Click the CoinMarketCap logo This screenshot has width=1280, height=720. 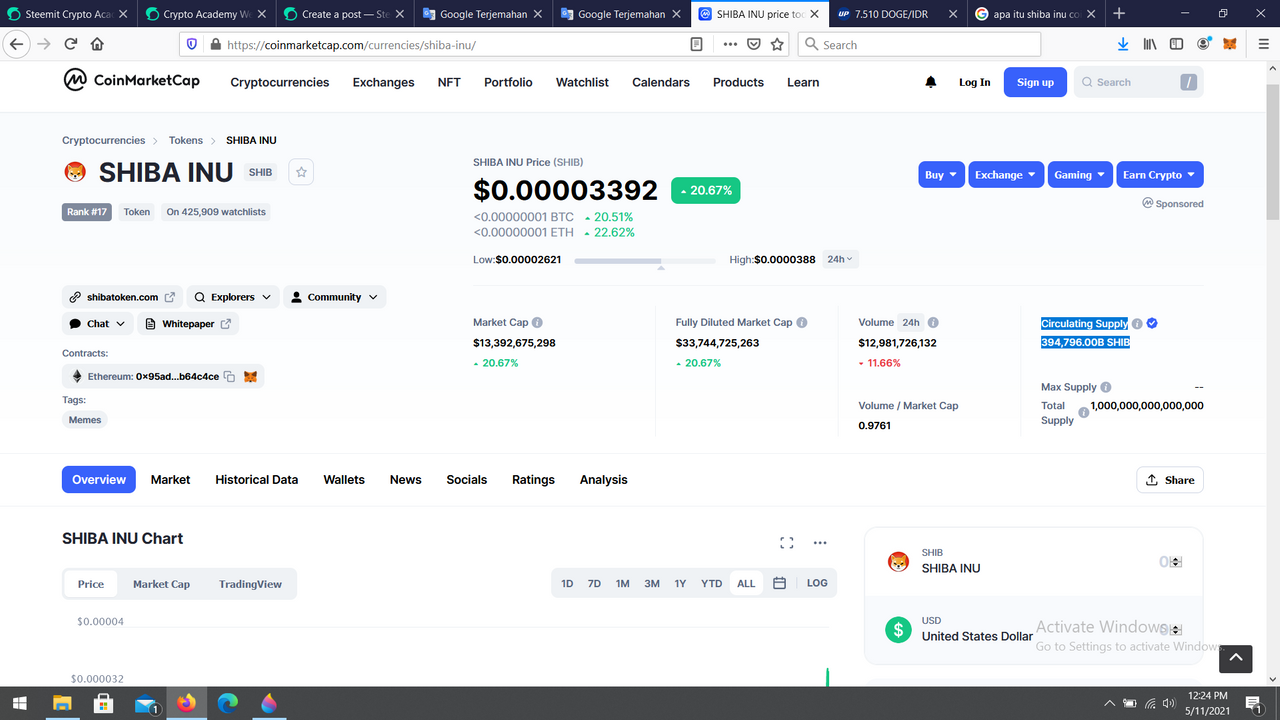point(131,81)
